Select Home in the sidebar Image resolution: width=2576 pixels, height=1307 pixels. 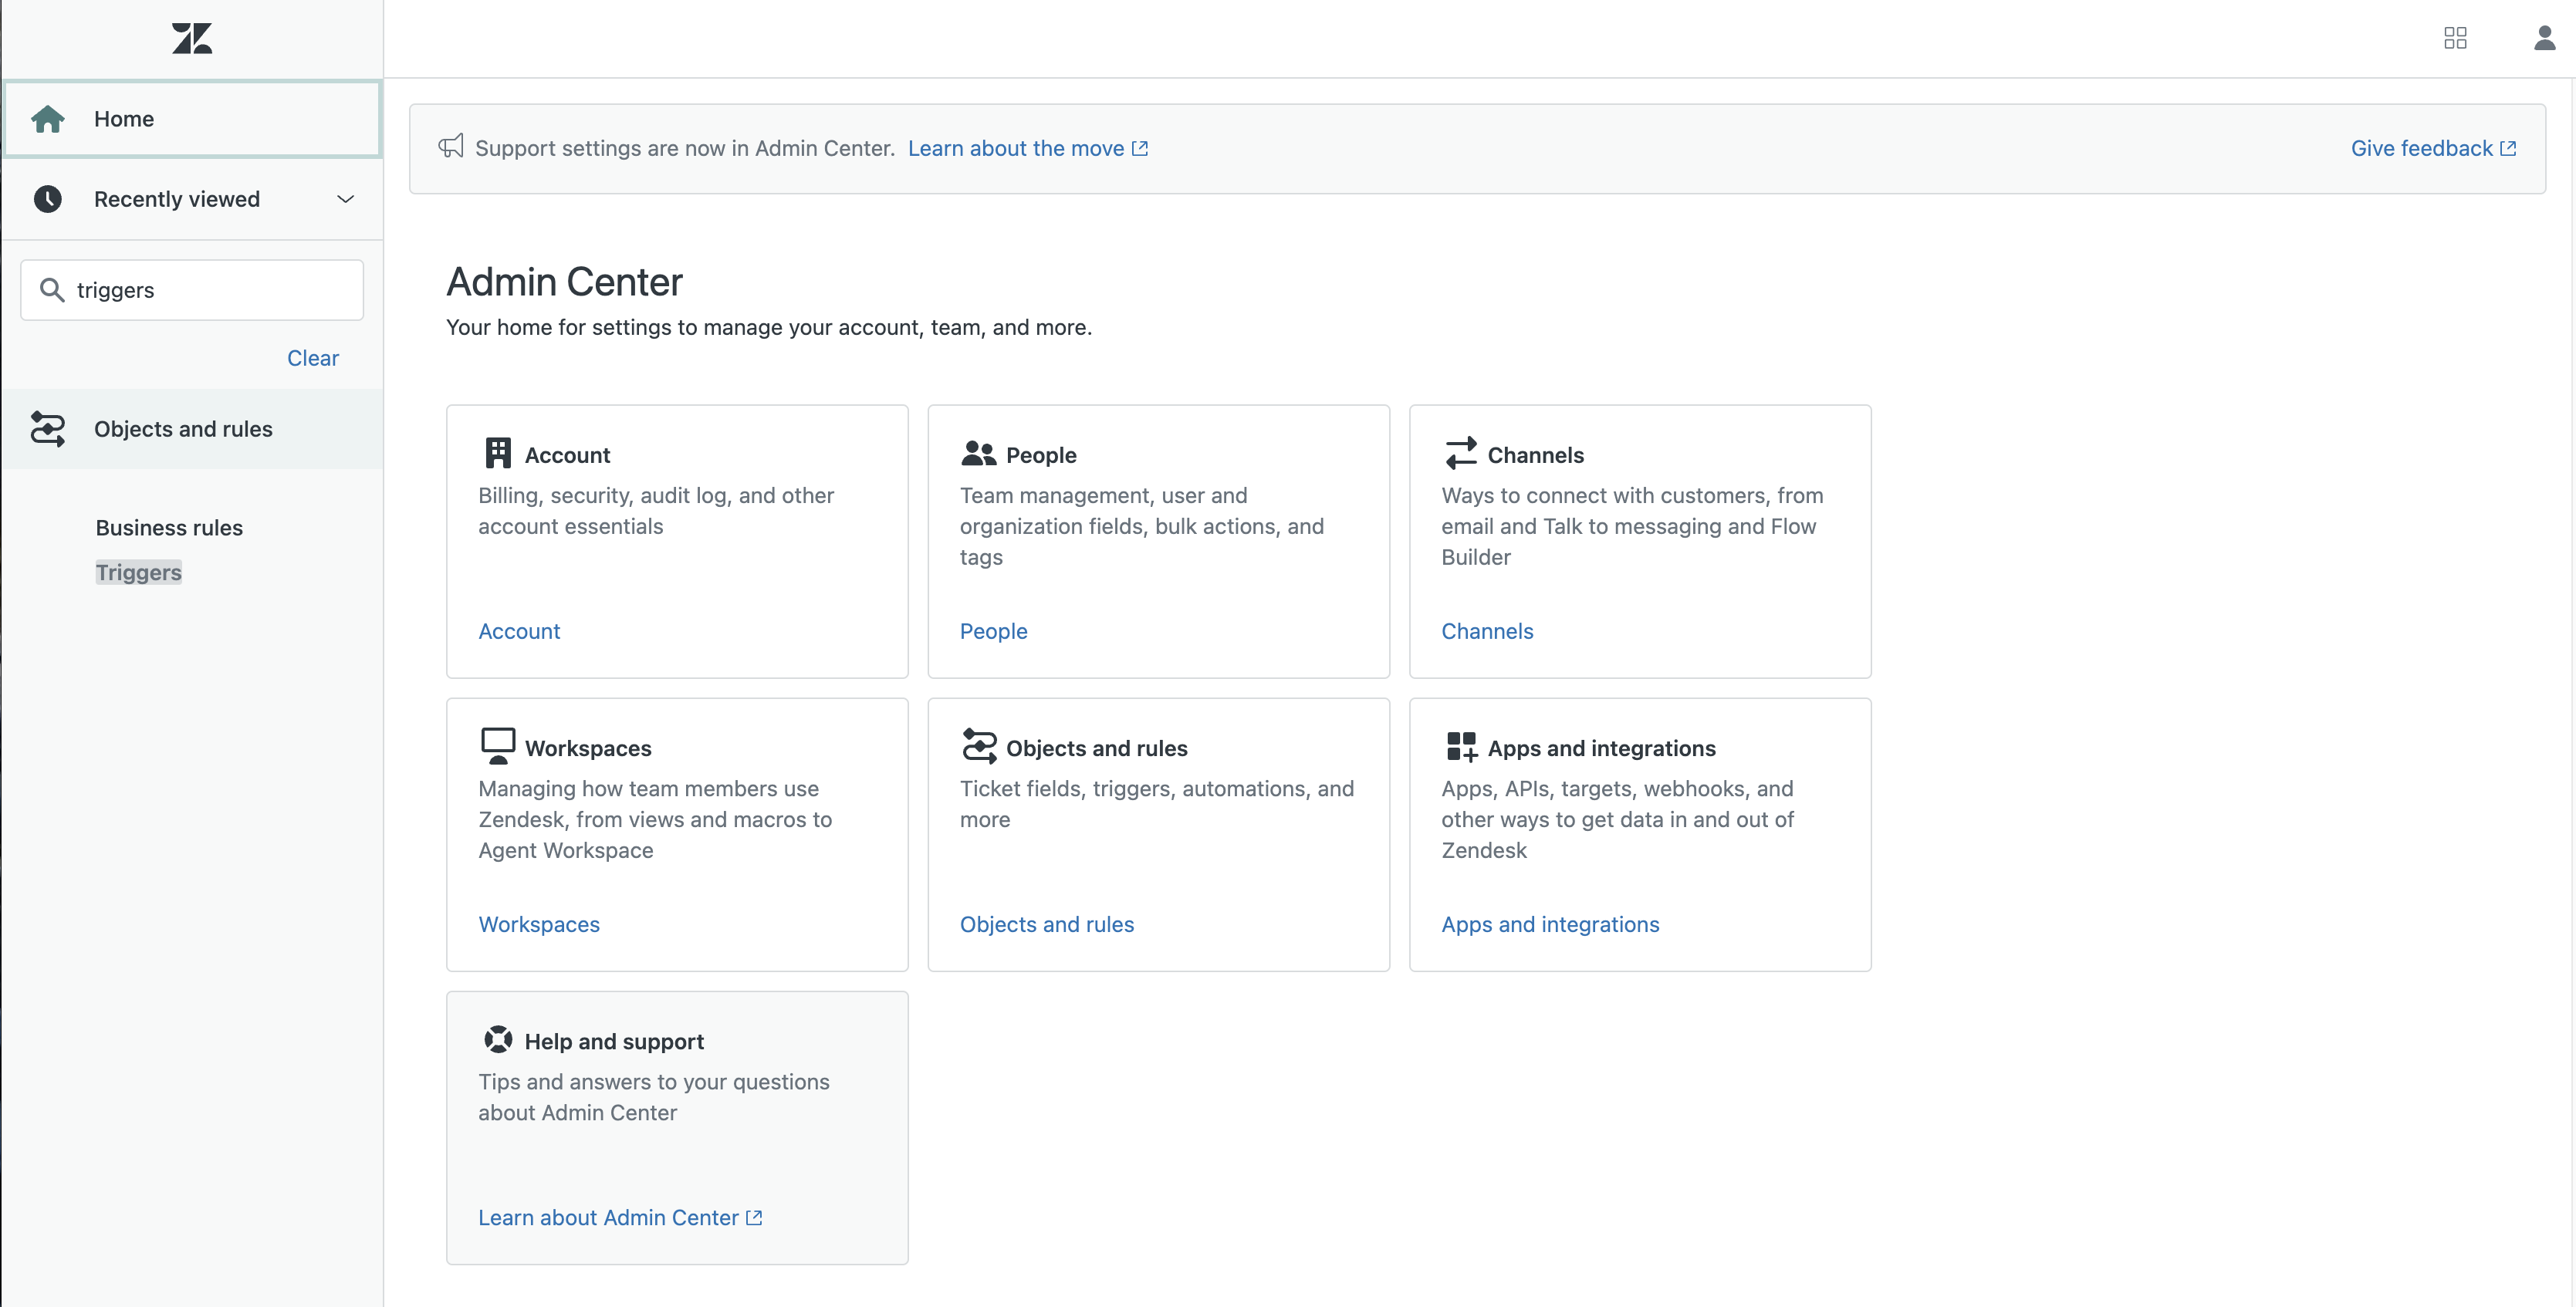click(x=193, y=119)
